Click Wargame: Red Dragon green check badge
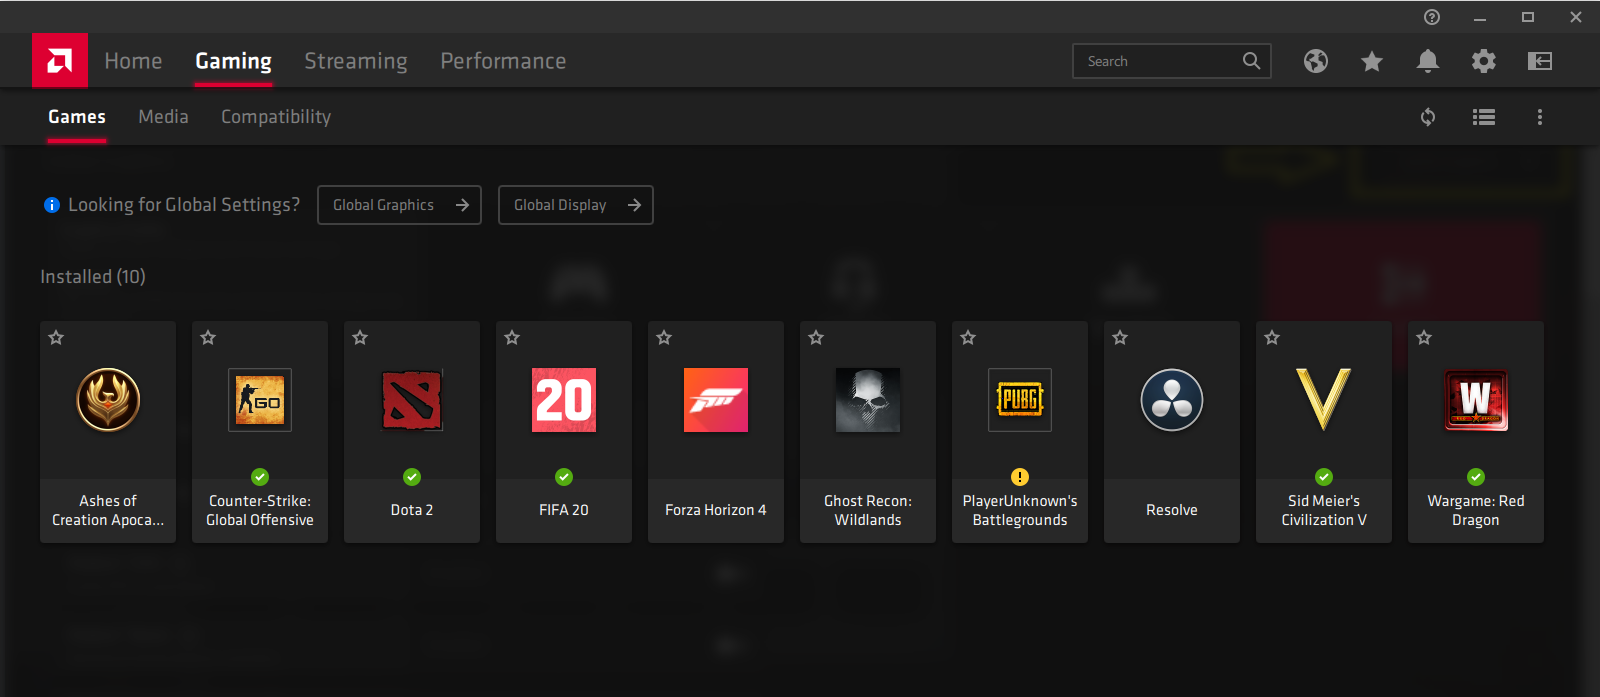Image resolution: width=1600 pixels, height=697 pixels. click(x=1476, y=477)
